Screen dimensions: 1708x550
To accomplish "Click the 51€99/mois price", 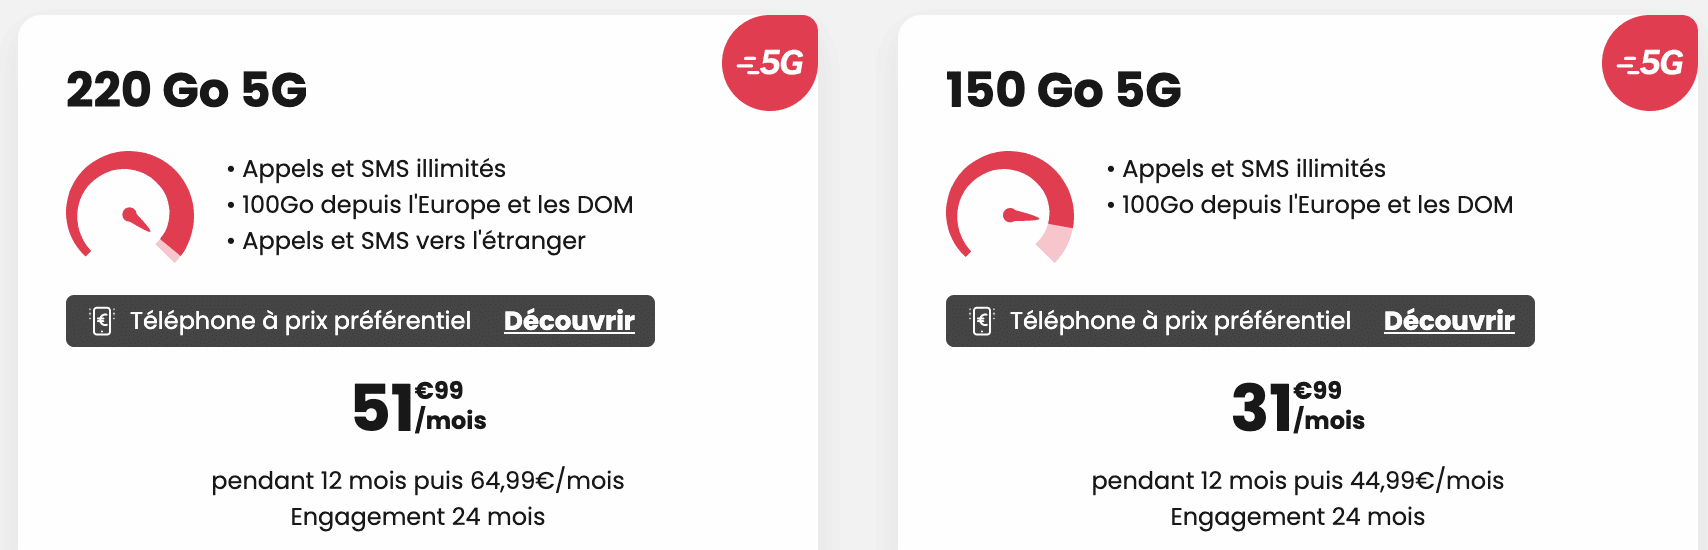I will click(419, 407).
